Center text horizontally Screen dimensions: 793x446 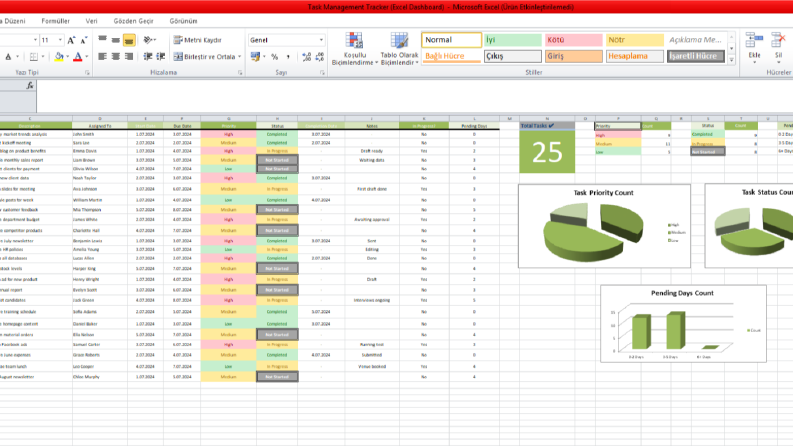point(115,56)
